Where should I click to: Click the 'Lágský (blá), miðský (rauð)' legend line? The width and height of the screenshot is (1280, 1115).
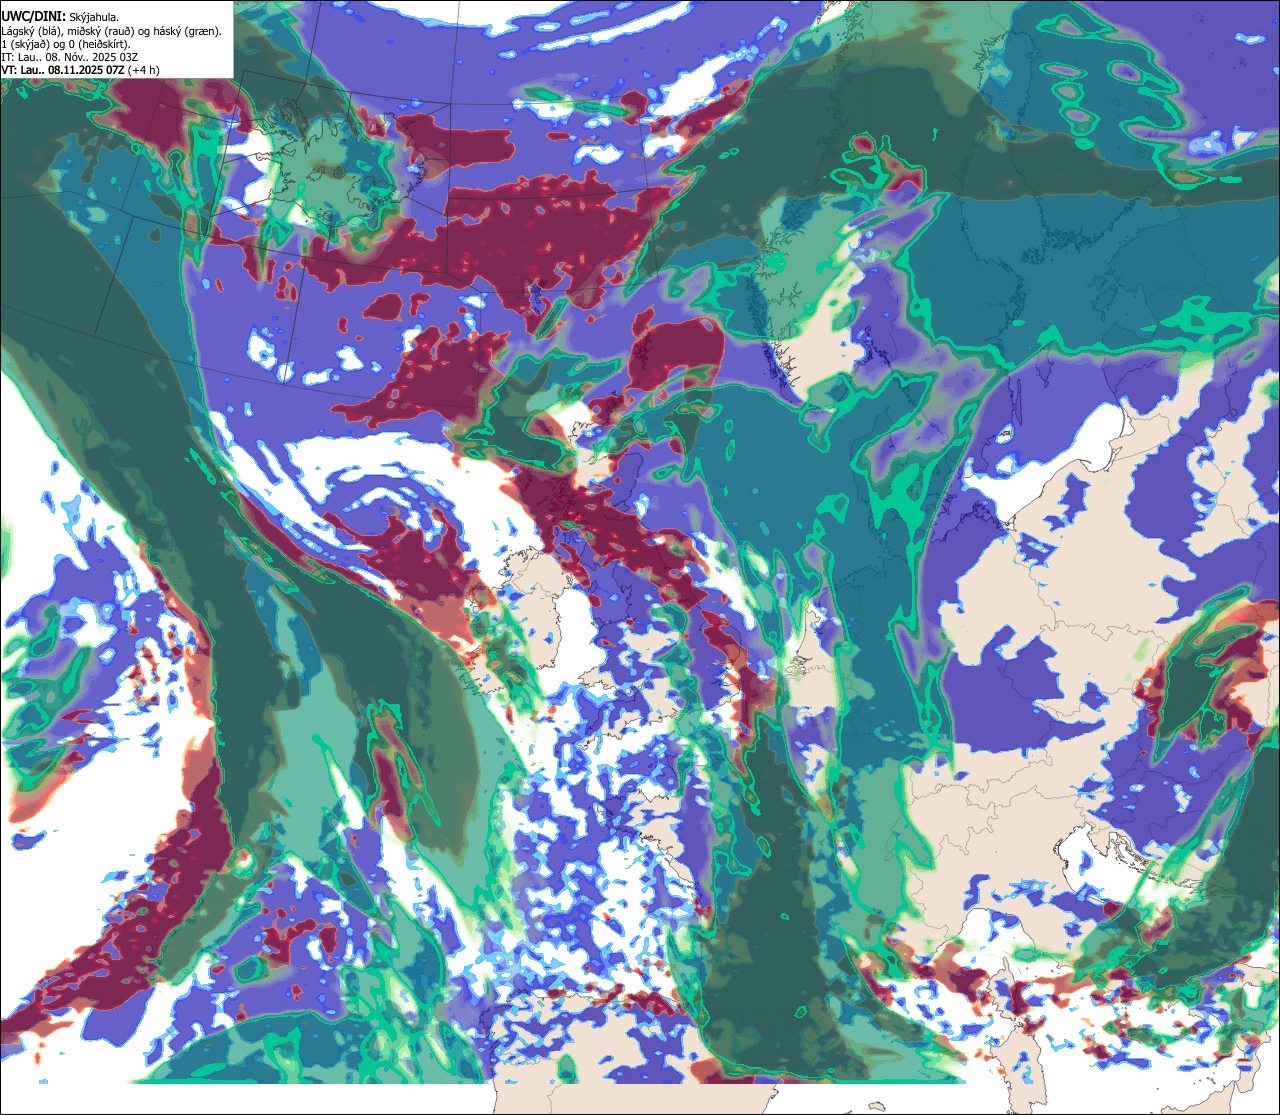click(111, 31)
